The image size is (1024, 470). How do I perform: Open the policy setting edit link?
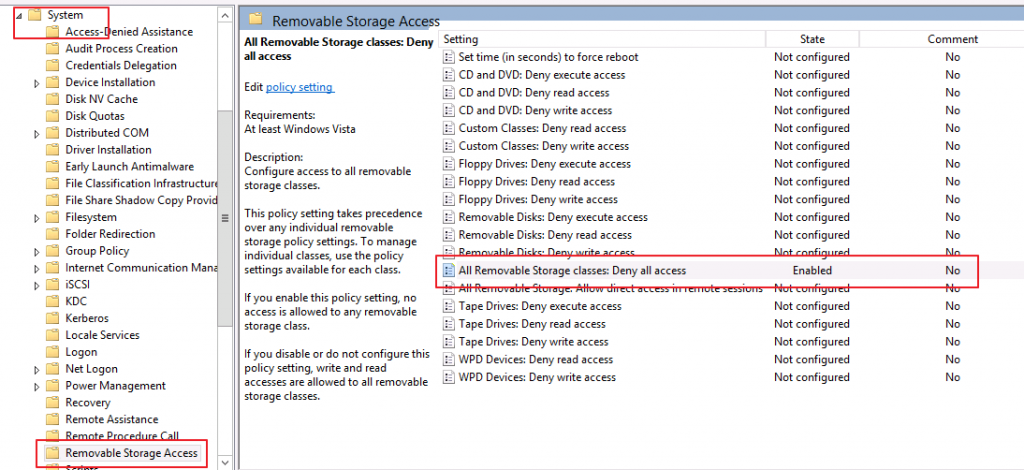(300, 87)
